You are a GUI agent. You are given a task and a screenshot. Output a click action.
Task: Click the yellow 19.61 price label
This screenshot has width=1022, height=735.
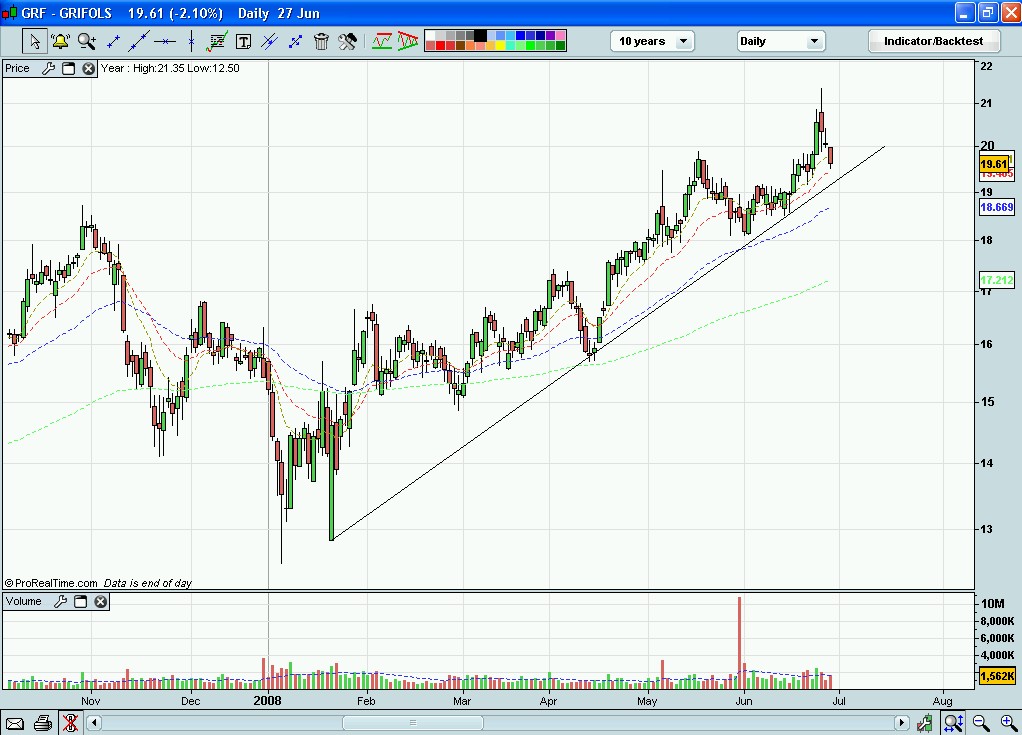click(x=996, y=164)
